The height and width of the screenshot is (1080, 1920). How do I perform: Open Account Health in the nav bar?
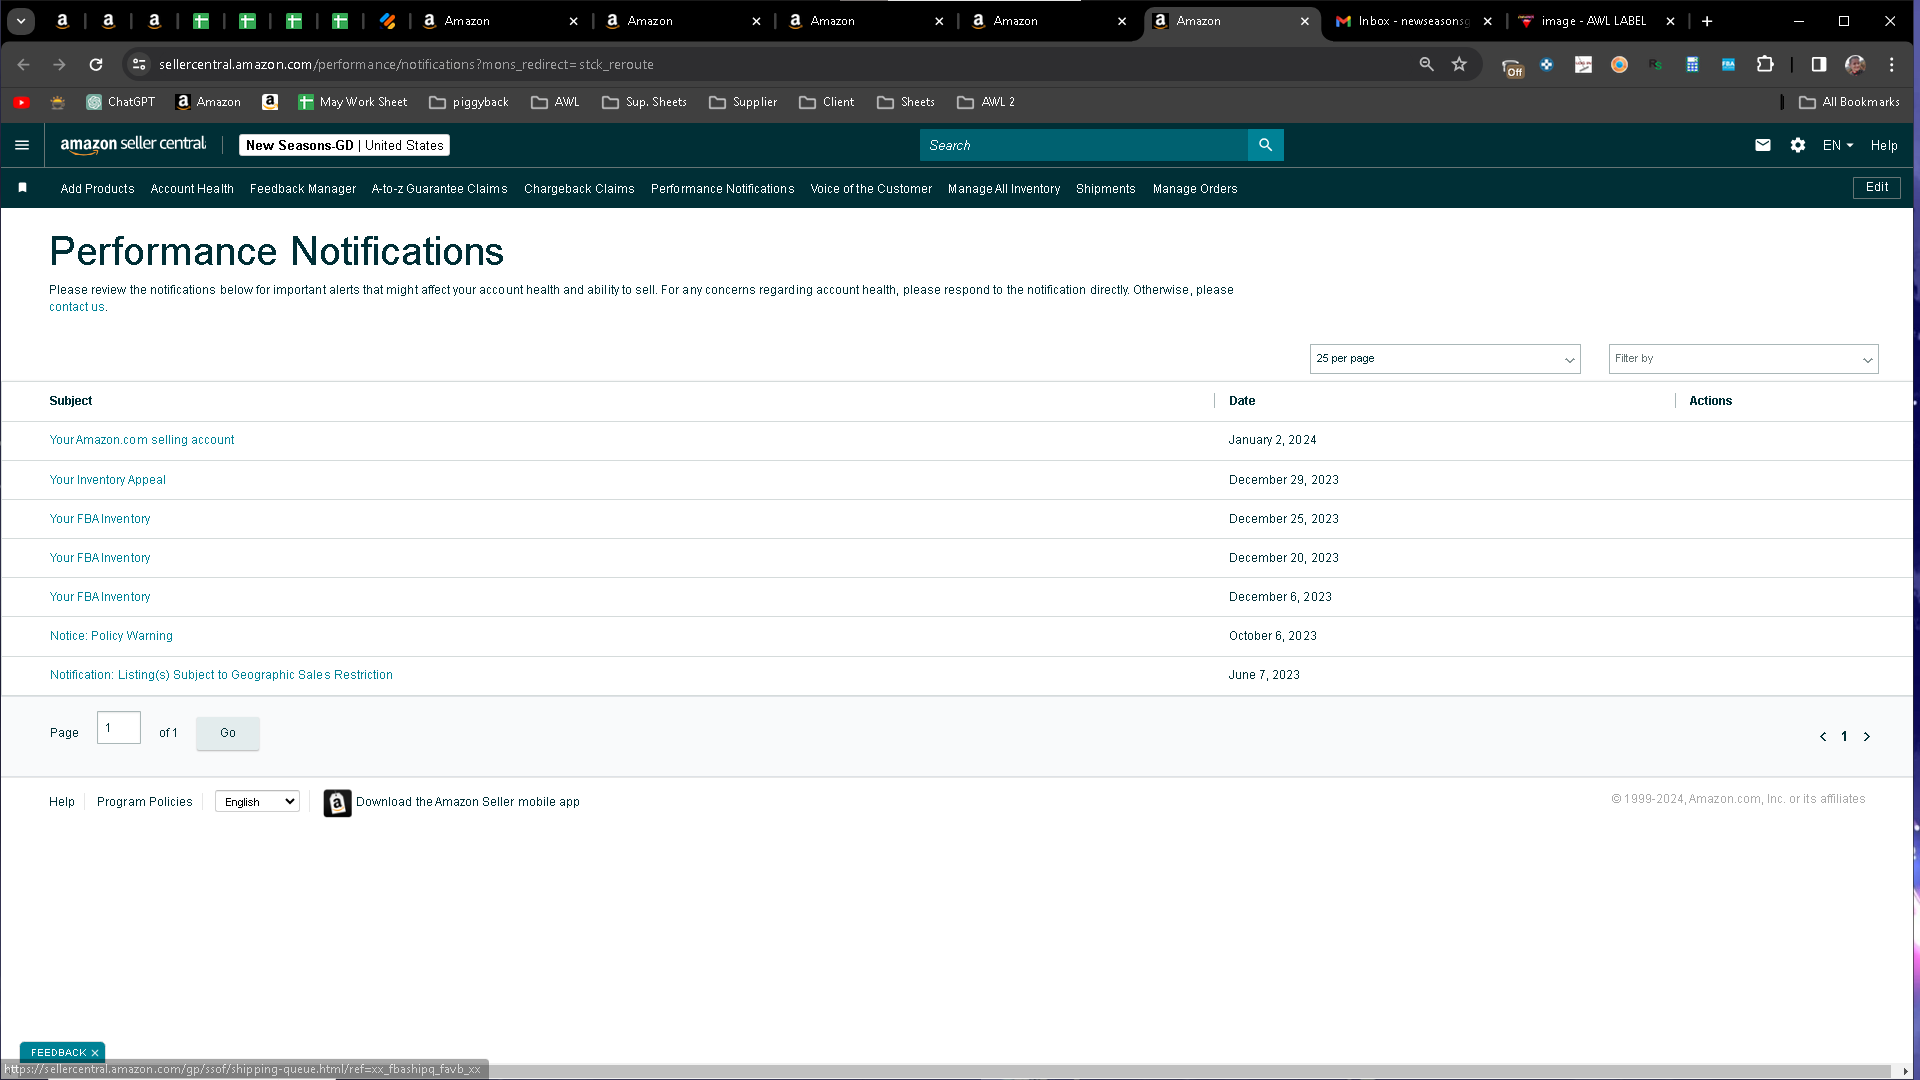coord(192,189)
